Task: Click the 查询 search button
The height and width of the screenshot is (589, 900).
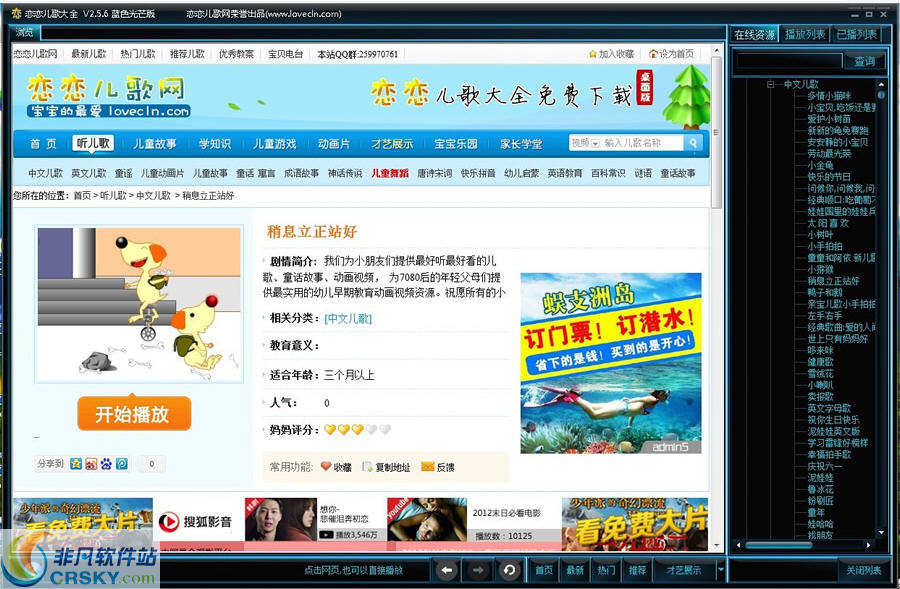Action: [864, 61]
